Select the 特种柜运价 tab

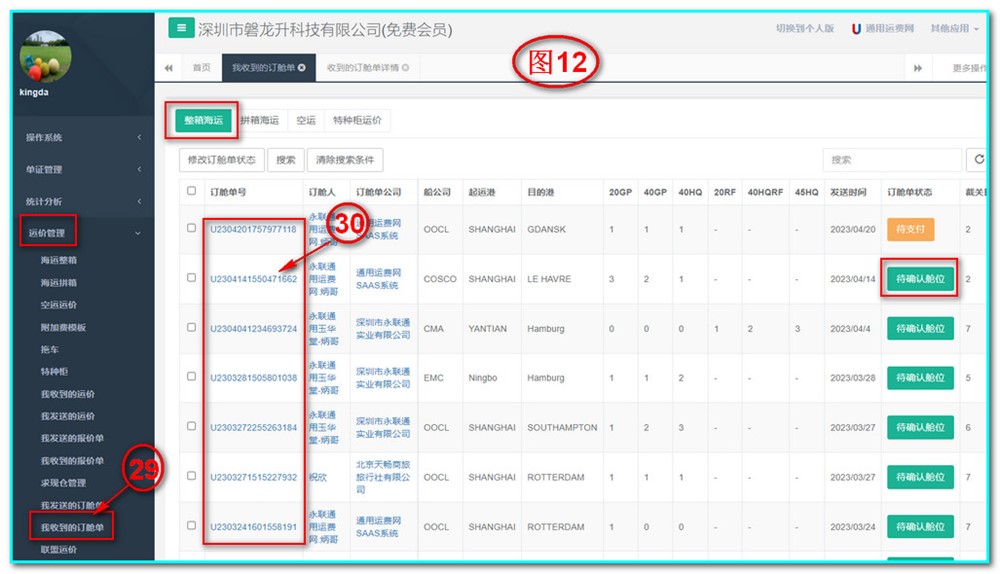coord(357,120)
